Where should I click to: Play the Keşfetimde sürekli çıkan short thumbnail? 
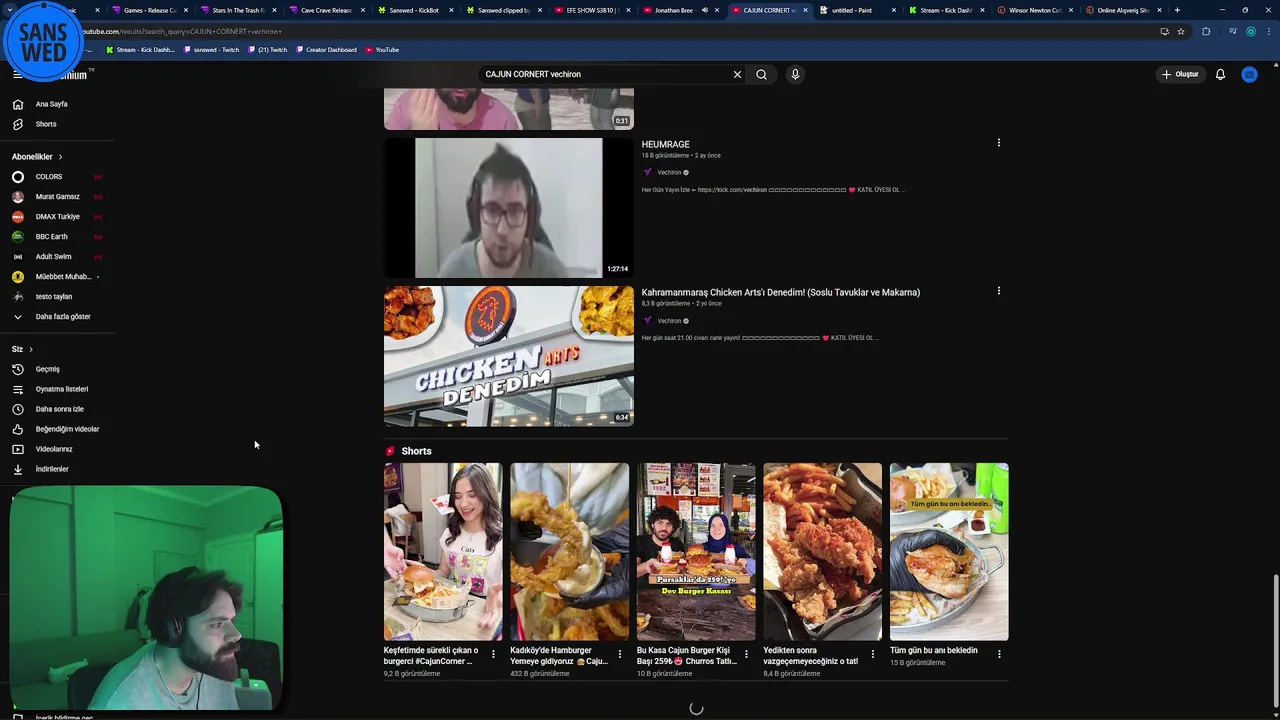tap(443, 551)
